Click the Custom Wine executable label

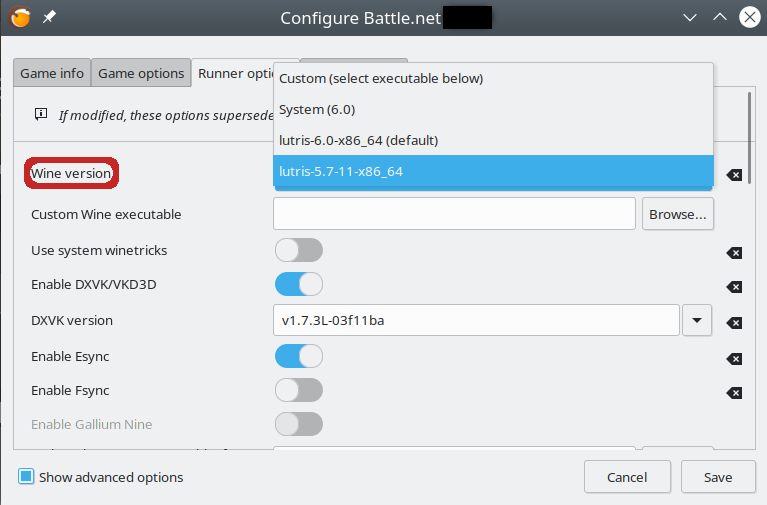pos(106,214)
